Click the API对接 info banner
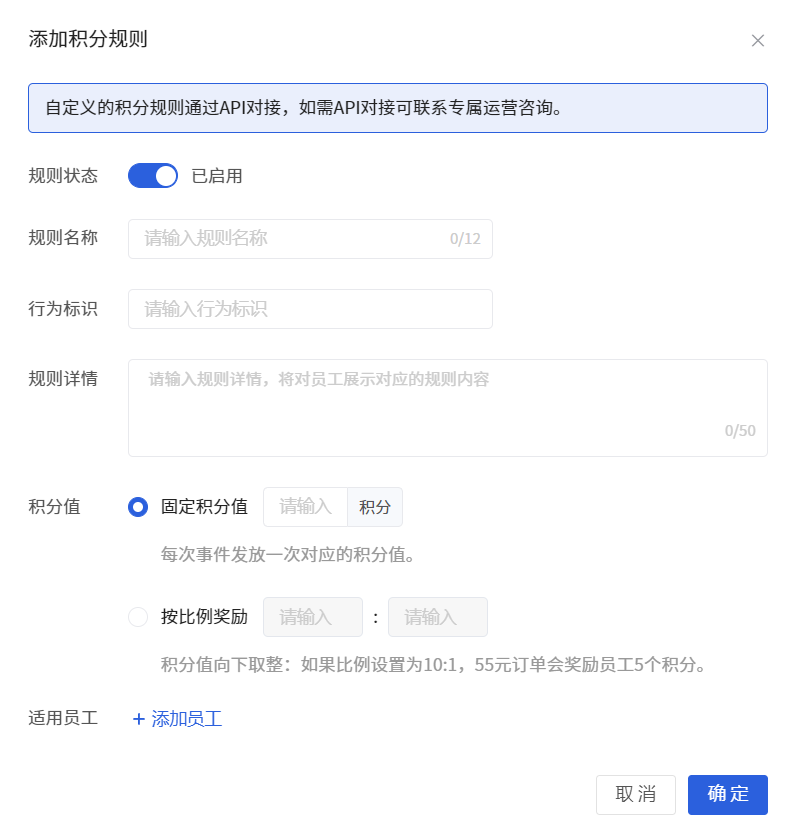796x825 pixels. tap(398, 108)
